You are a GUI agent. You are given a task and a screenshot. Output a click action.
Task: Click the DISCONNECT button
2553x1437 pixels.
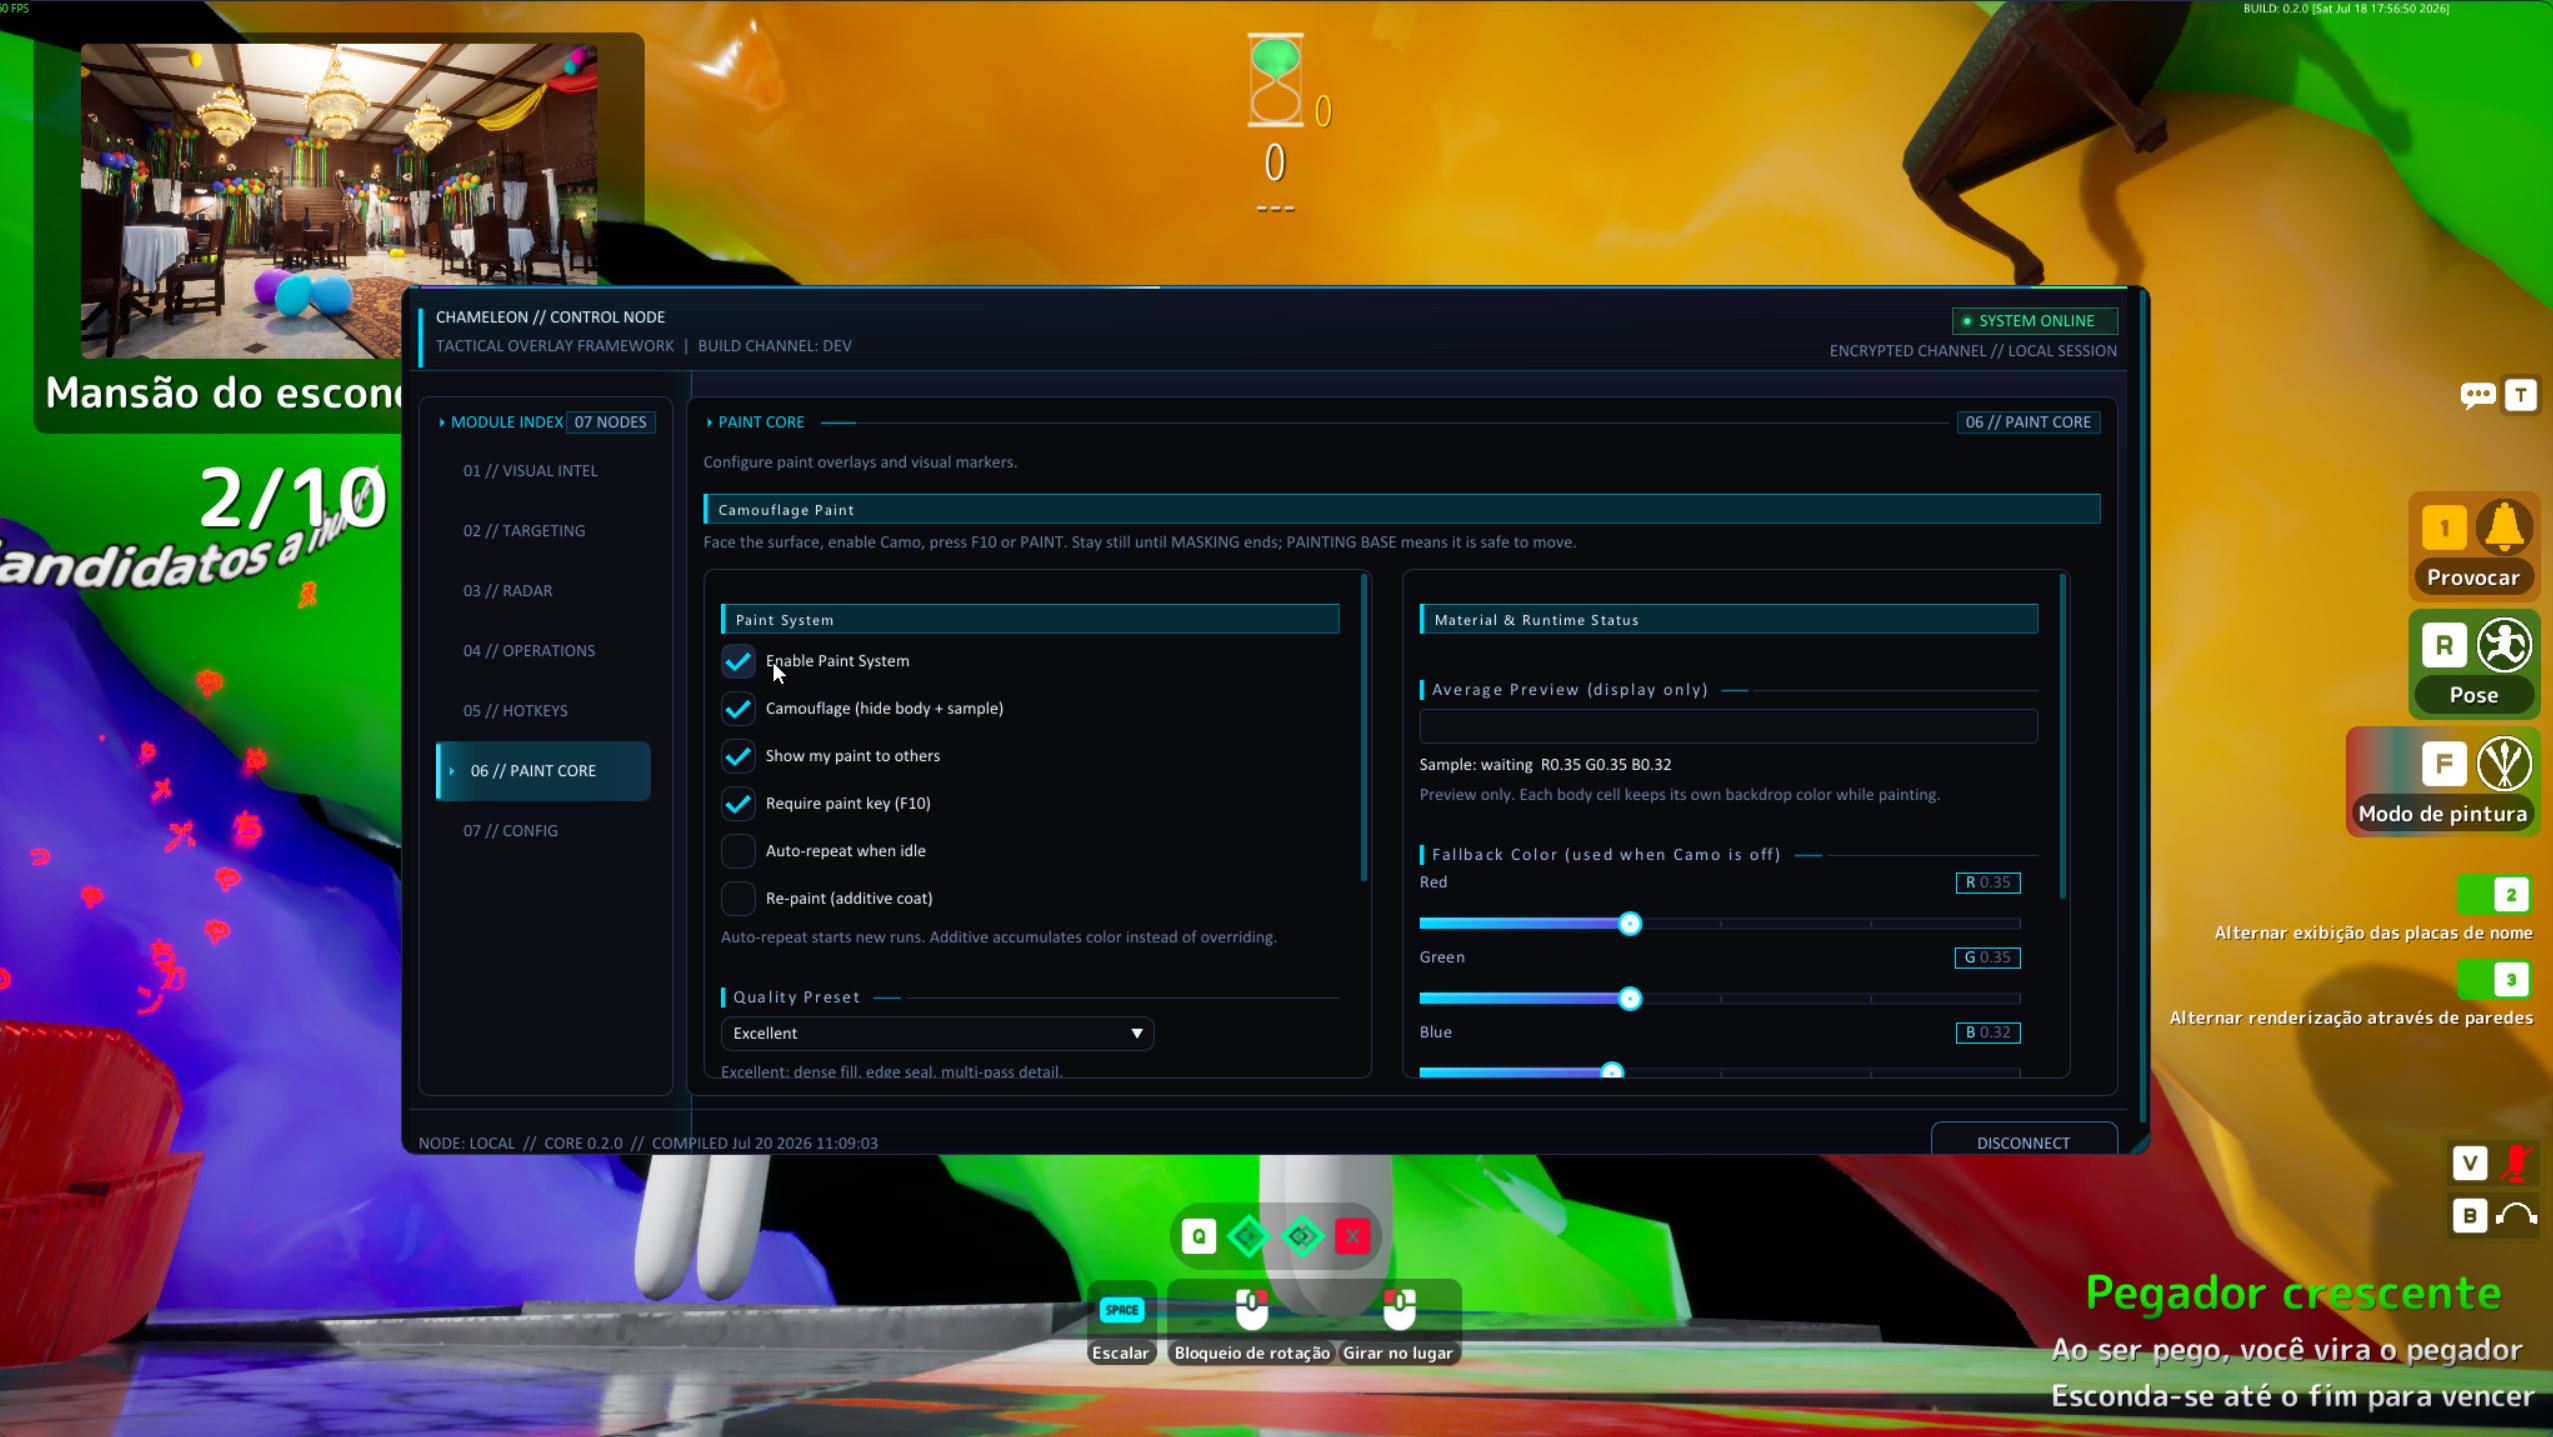point(2023,1142)
